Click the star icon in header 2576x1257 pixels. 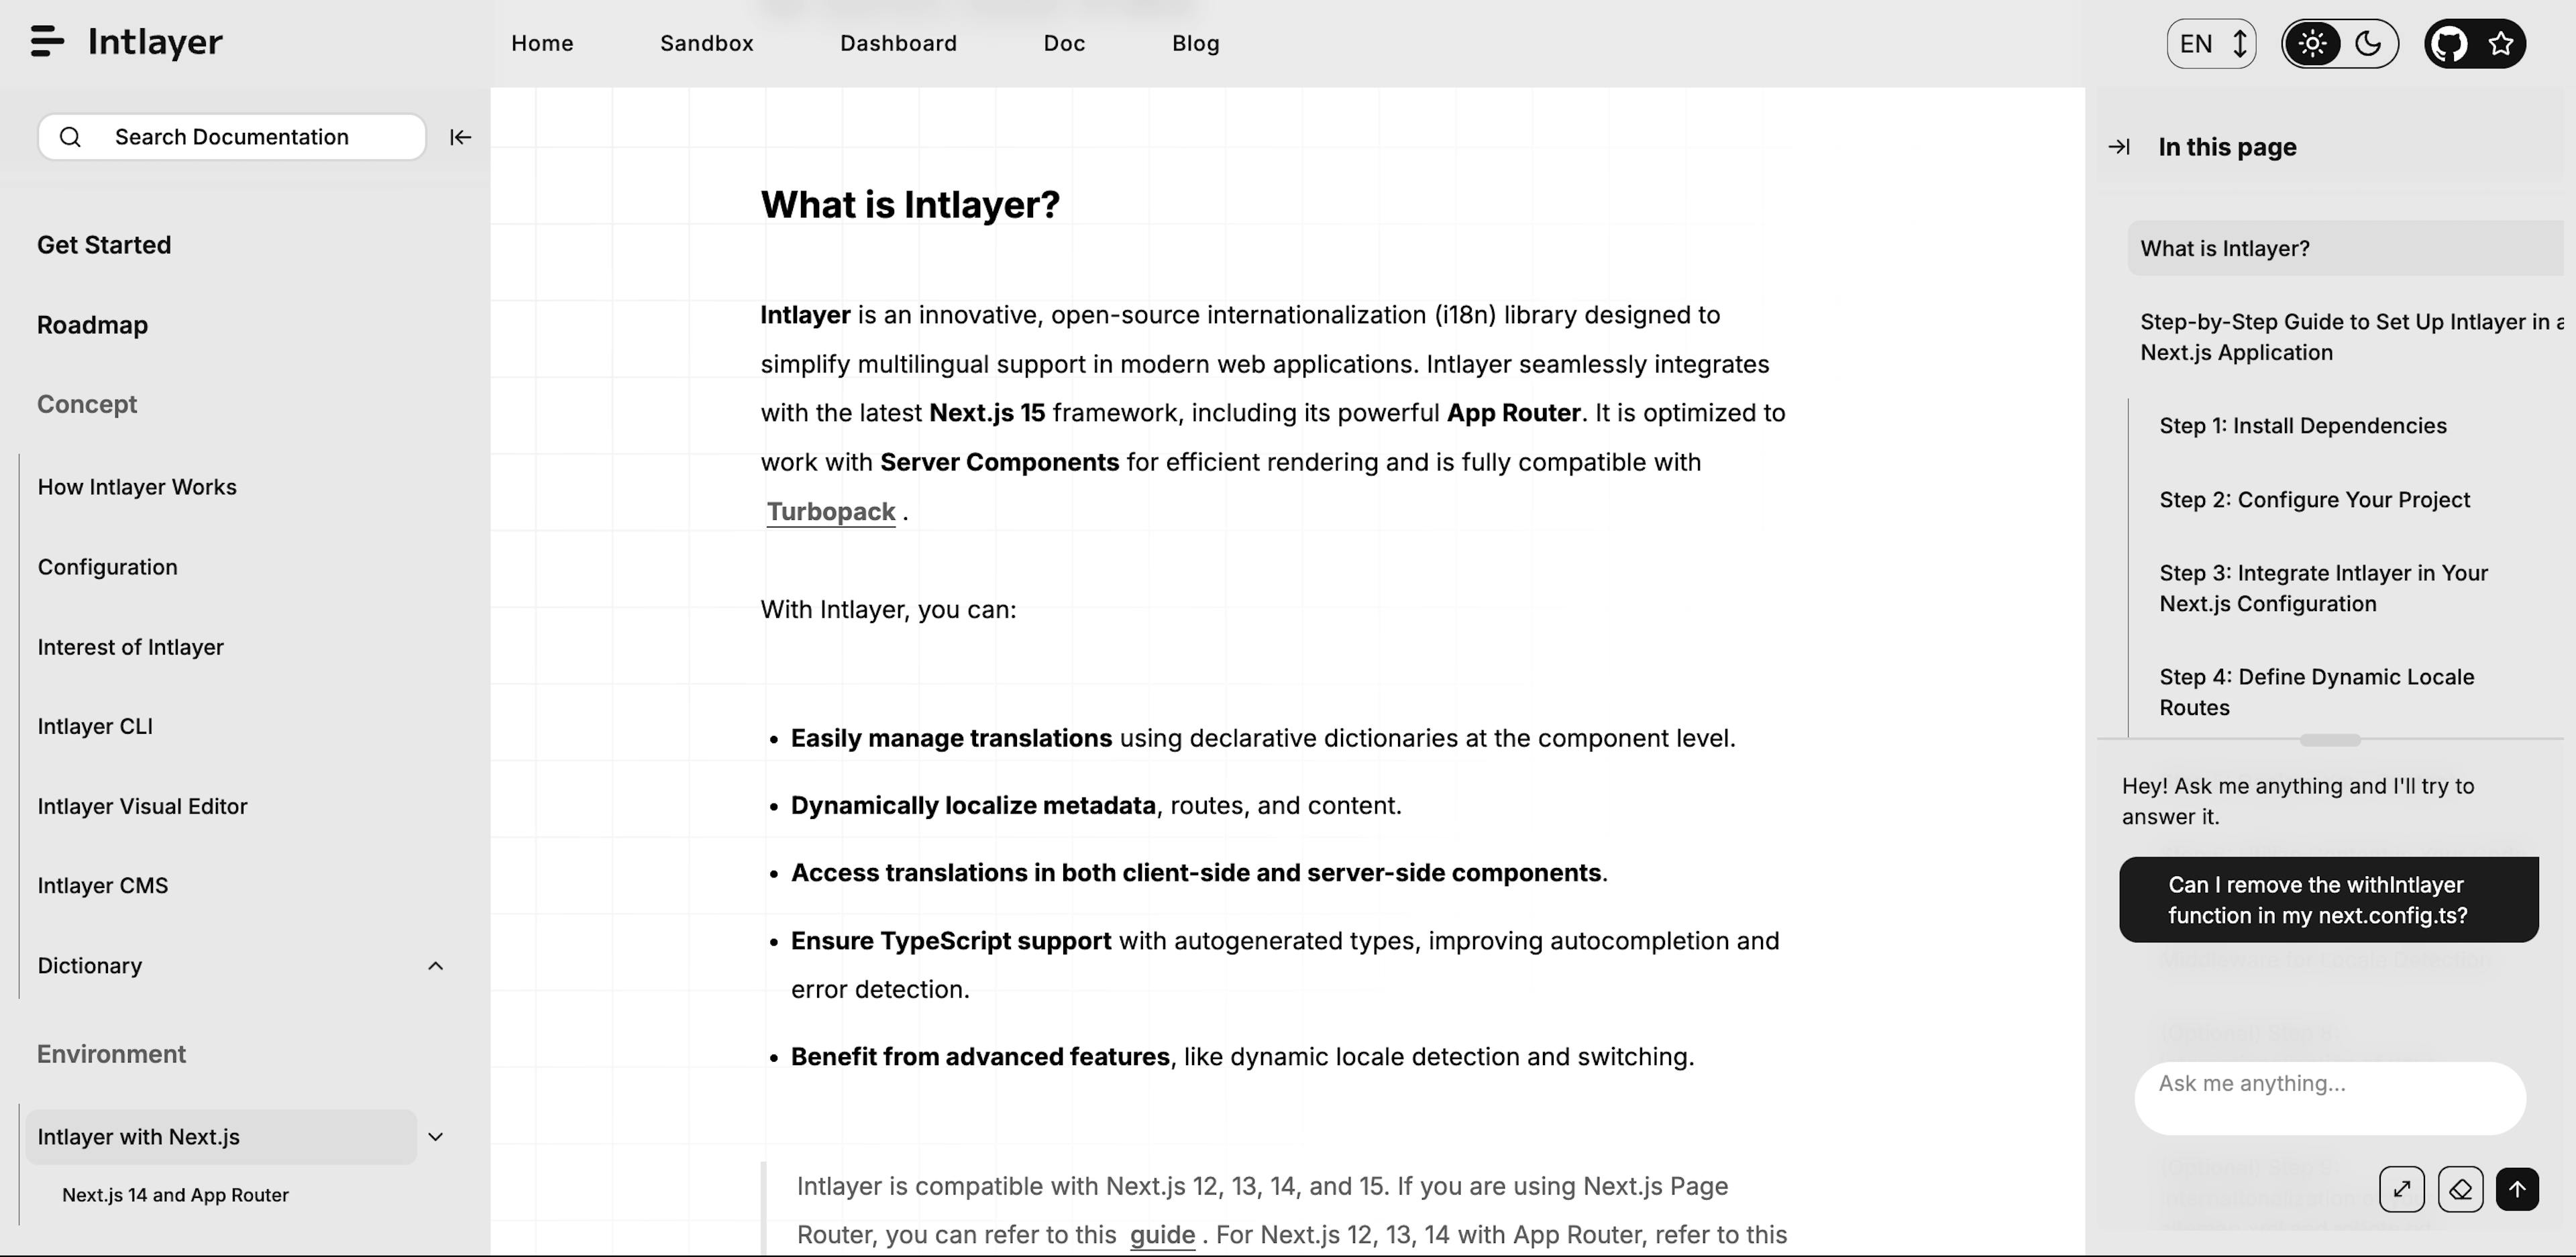(2501, 44)
